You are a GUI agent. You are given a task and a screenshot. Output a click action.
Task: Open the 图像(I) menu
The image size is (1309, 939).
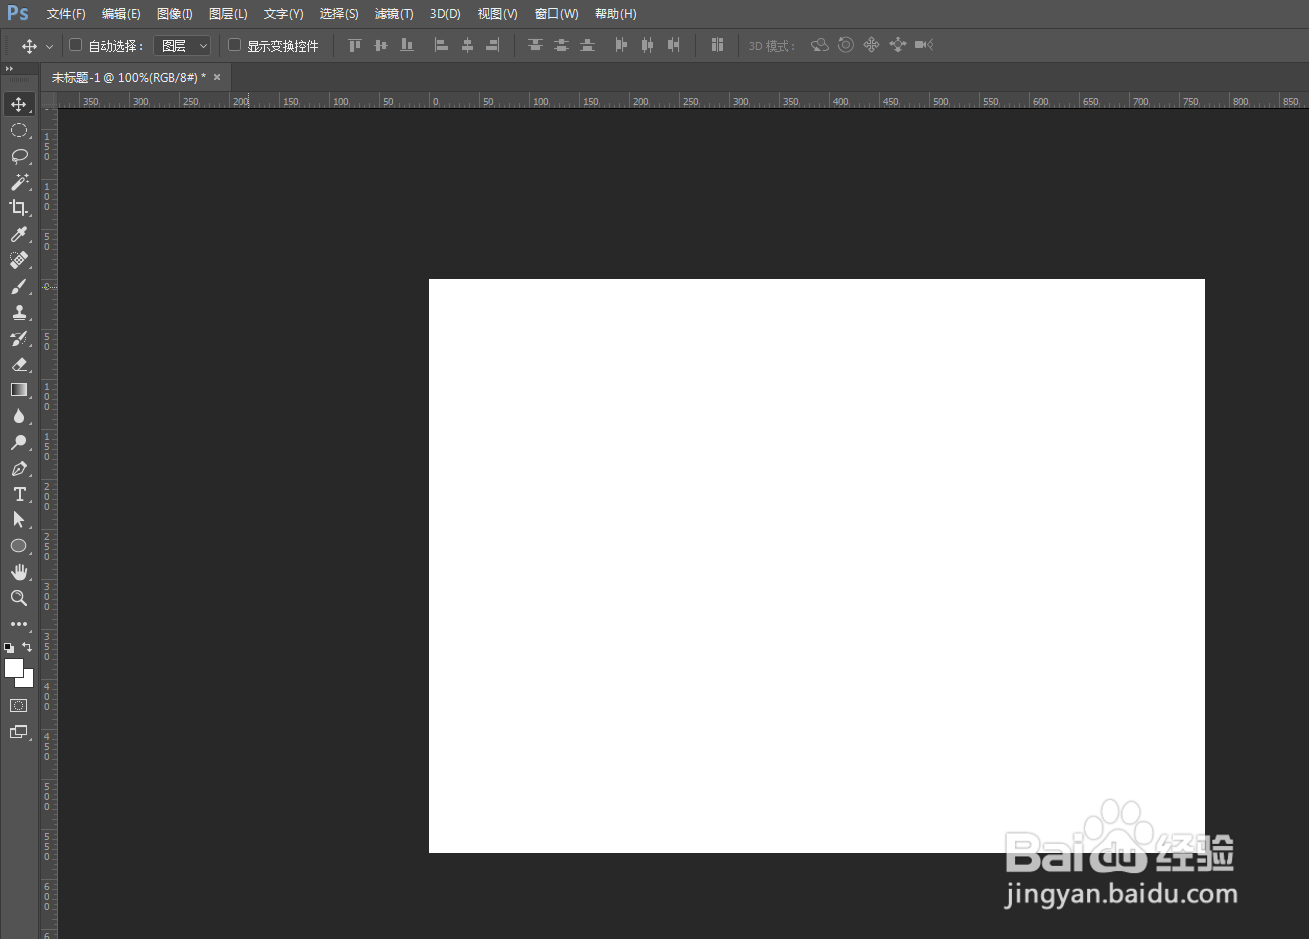coord(175,14)
